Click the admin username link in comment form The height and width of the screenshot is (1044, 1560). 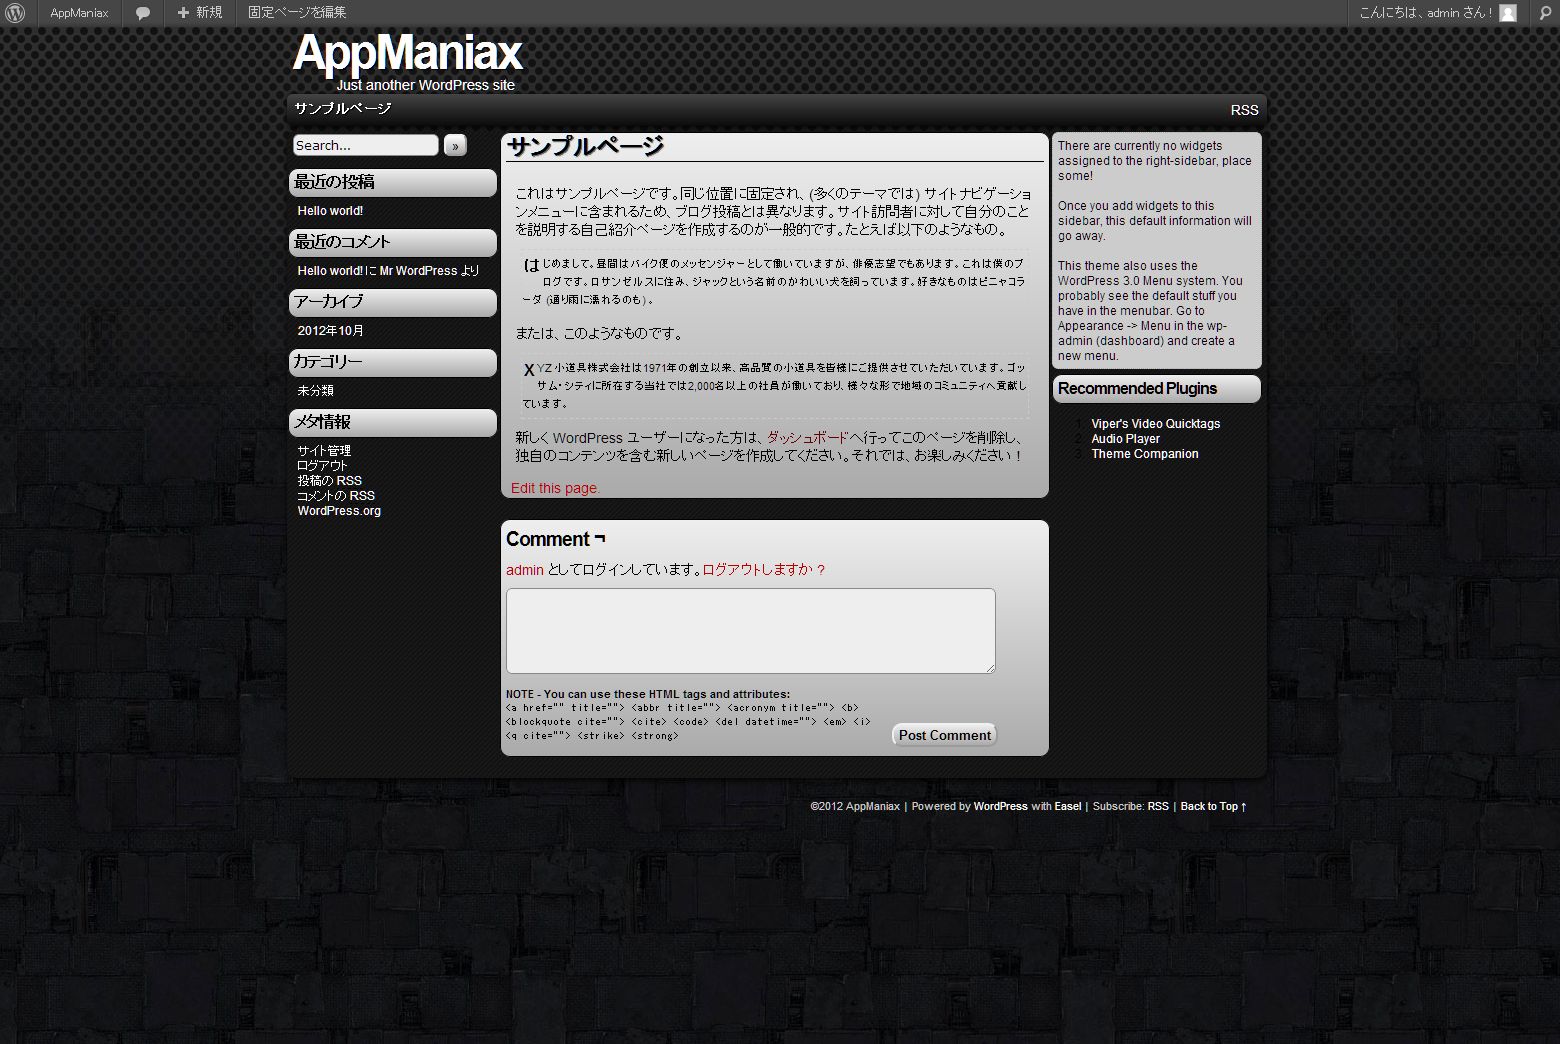point(525,570)
